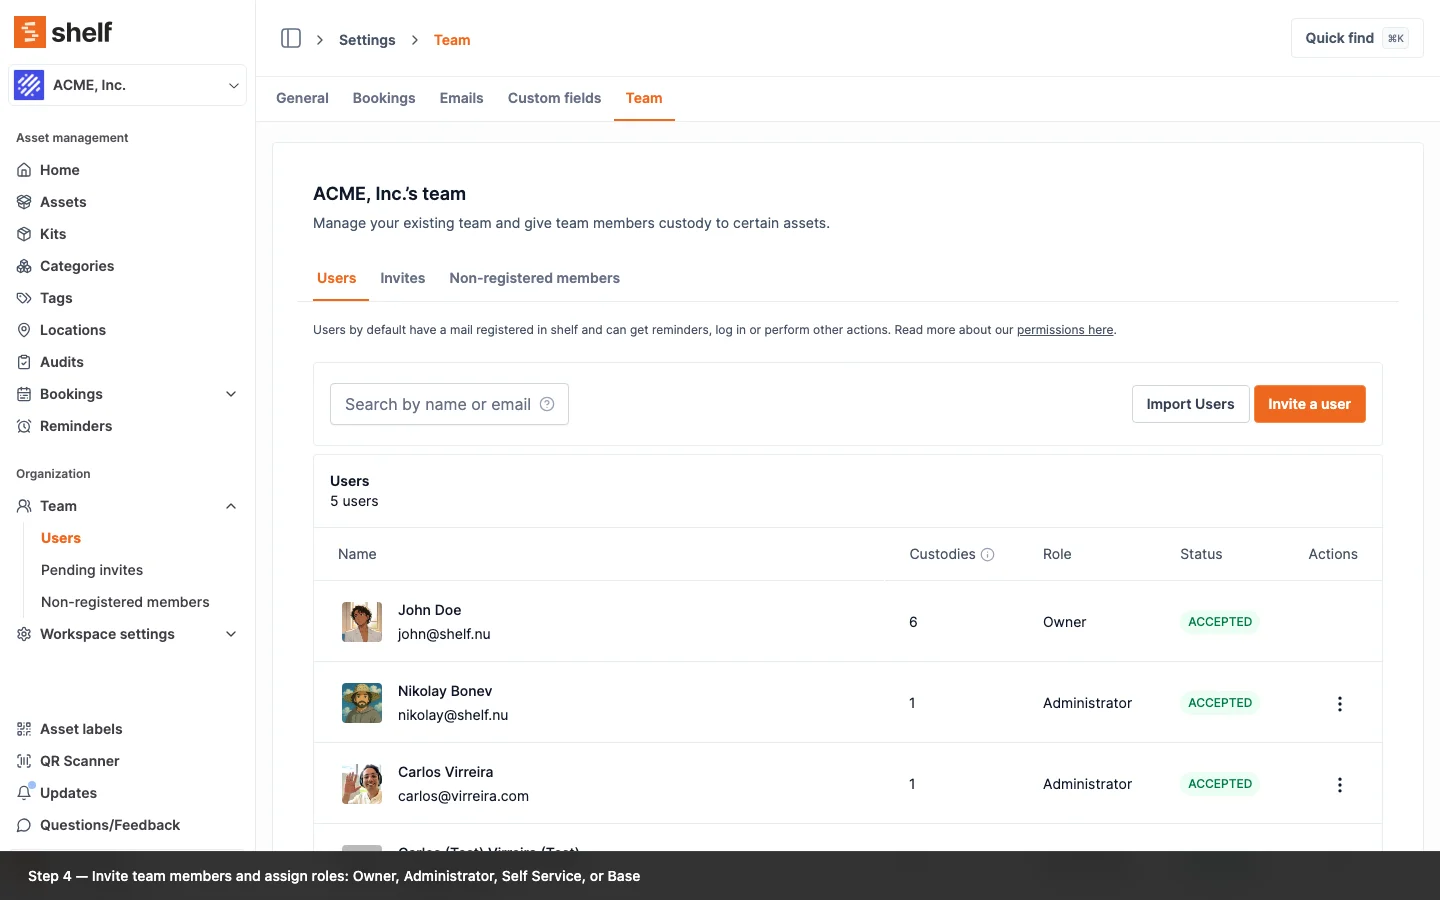The width and height of the screenshot is (1440, 900).
Task: Expand Workspace settings in sidebar
Action: pyautogui.click(x=231, y=634)
